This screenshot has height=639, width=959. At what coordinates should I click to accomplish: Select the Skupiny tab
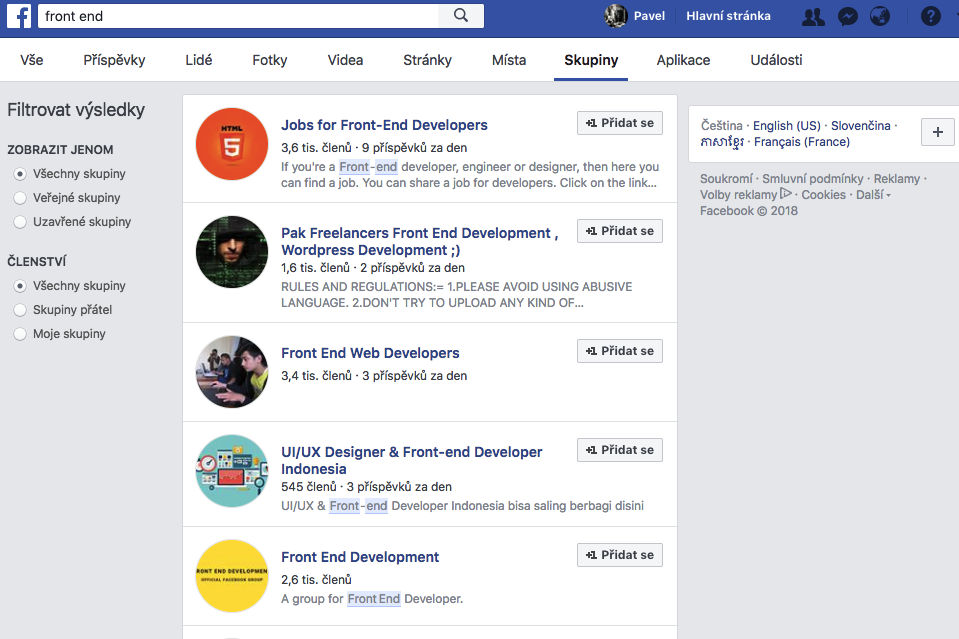591,60
